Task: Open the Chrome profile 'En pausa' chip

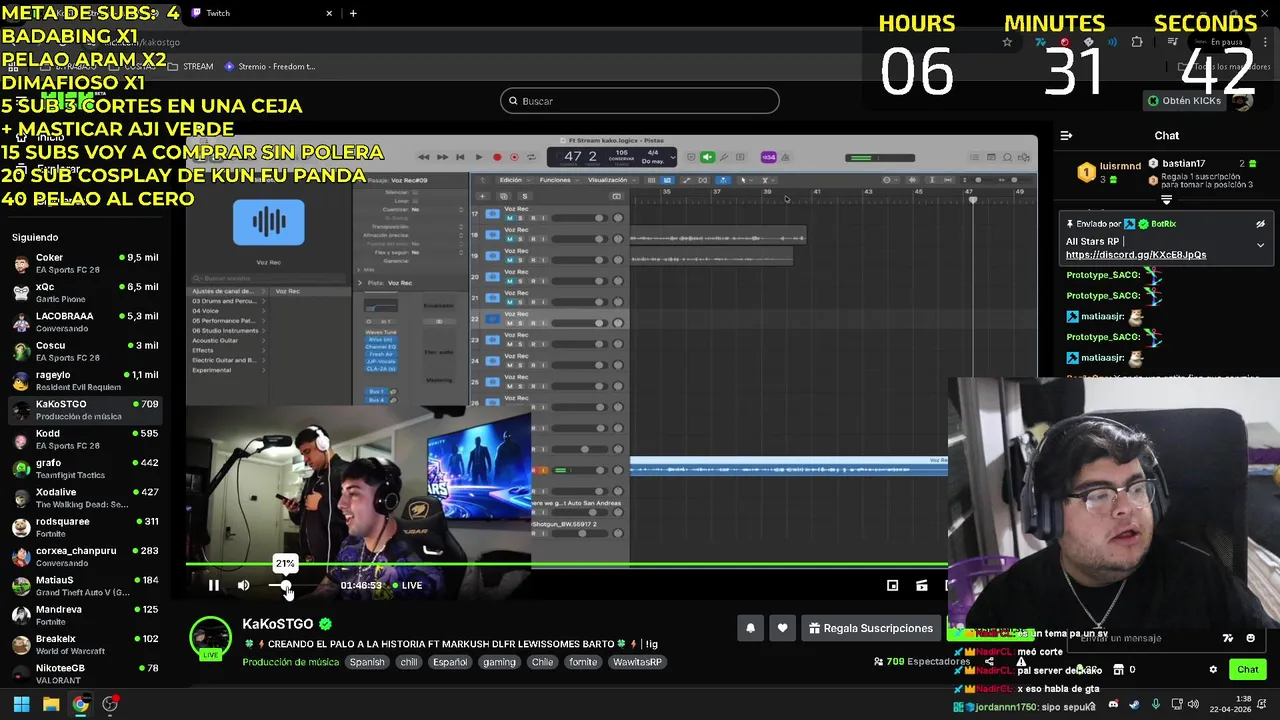Action: [1220, 42]
